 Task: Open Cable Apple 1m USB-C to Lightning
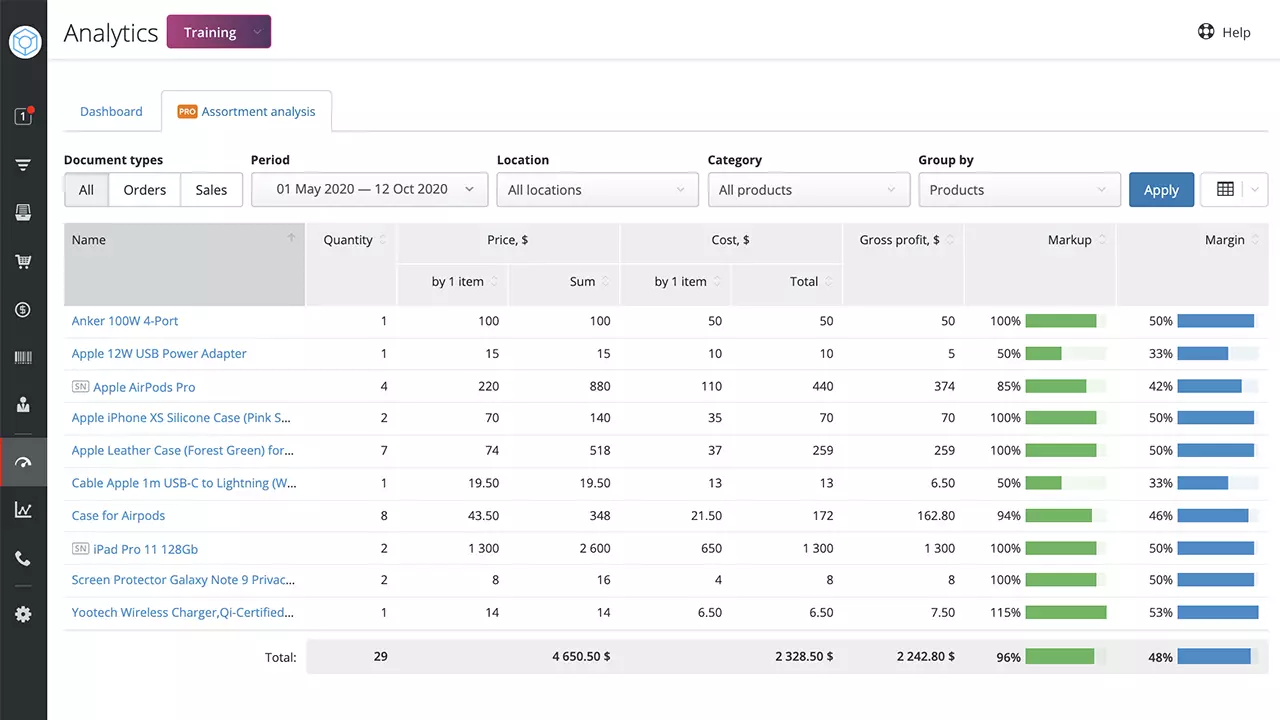point(184,483)
